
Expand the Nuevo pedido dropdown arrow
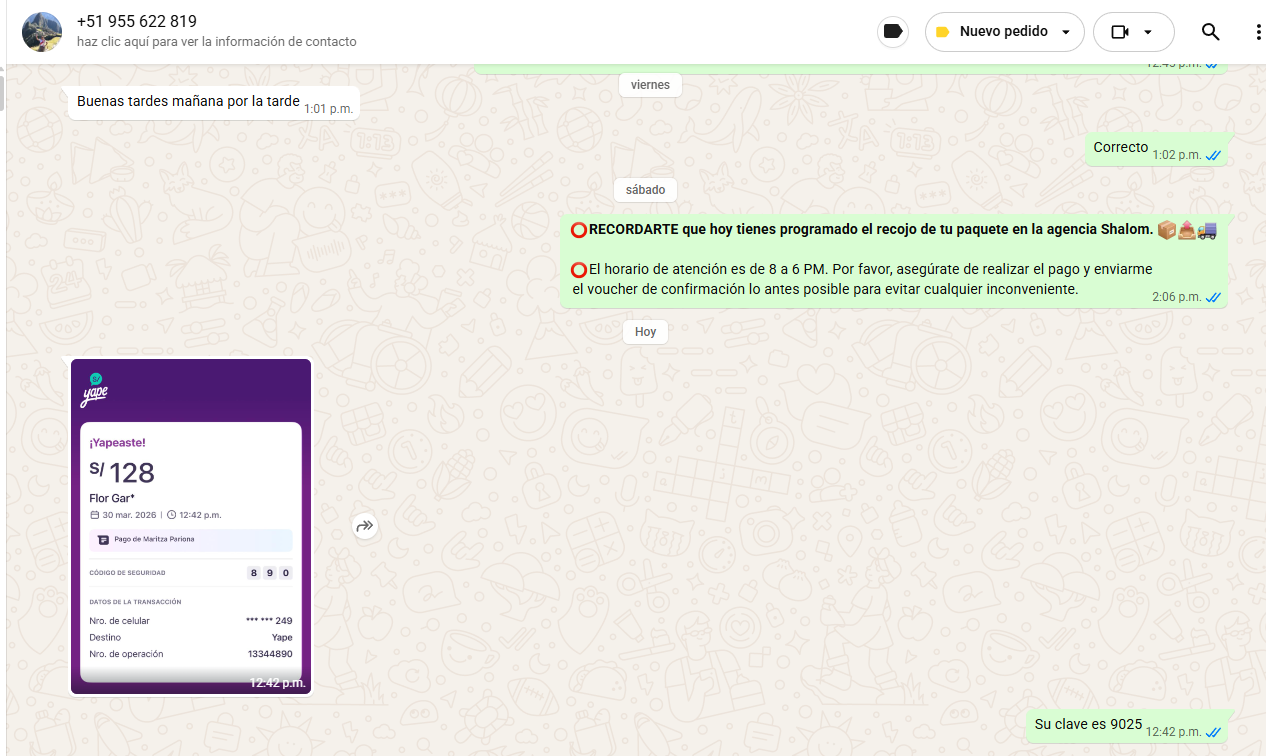point(1066,32)
